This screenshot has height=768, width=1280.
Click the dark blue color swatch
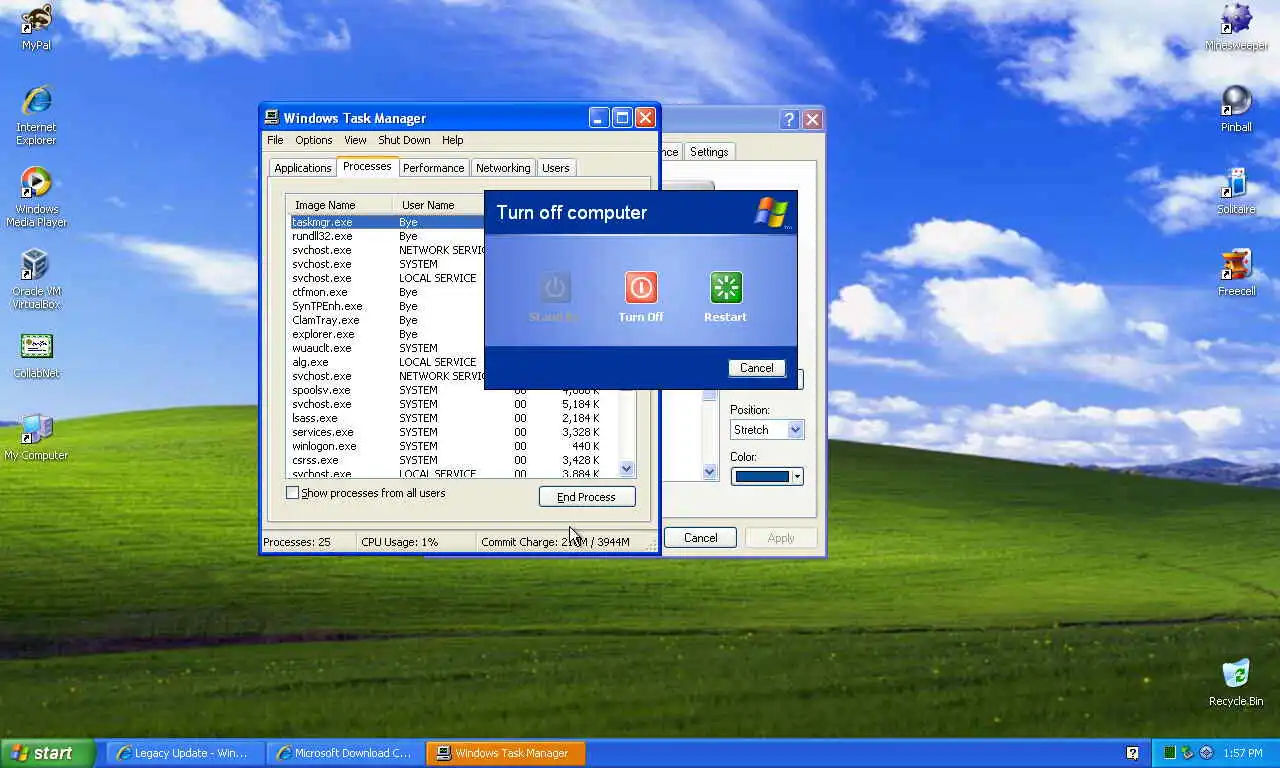[x=761, y=477]
